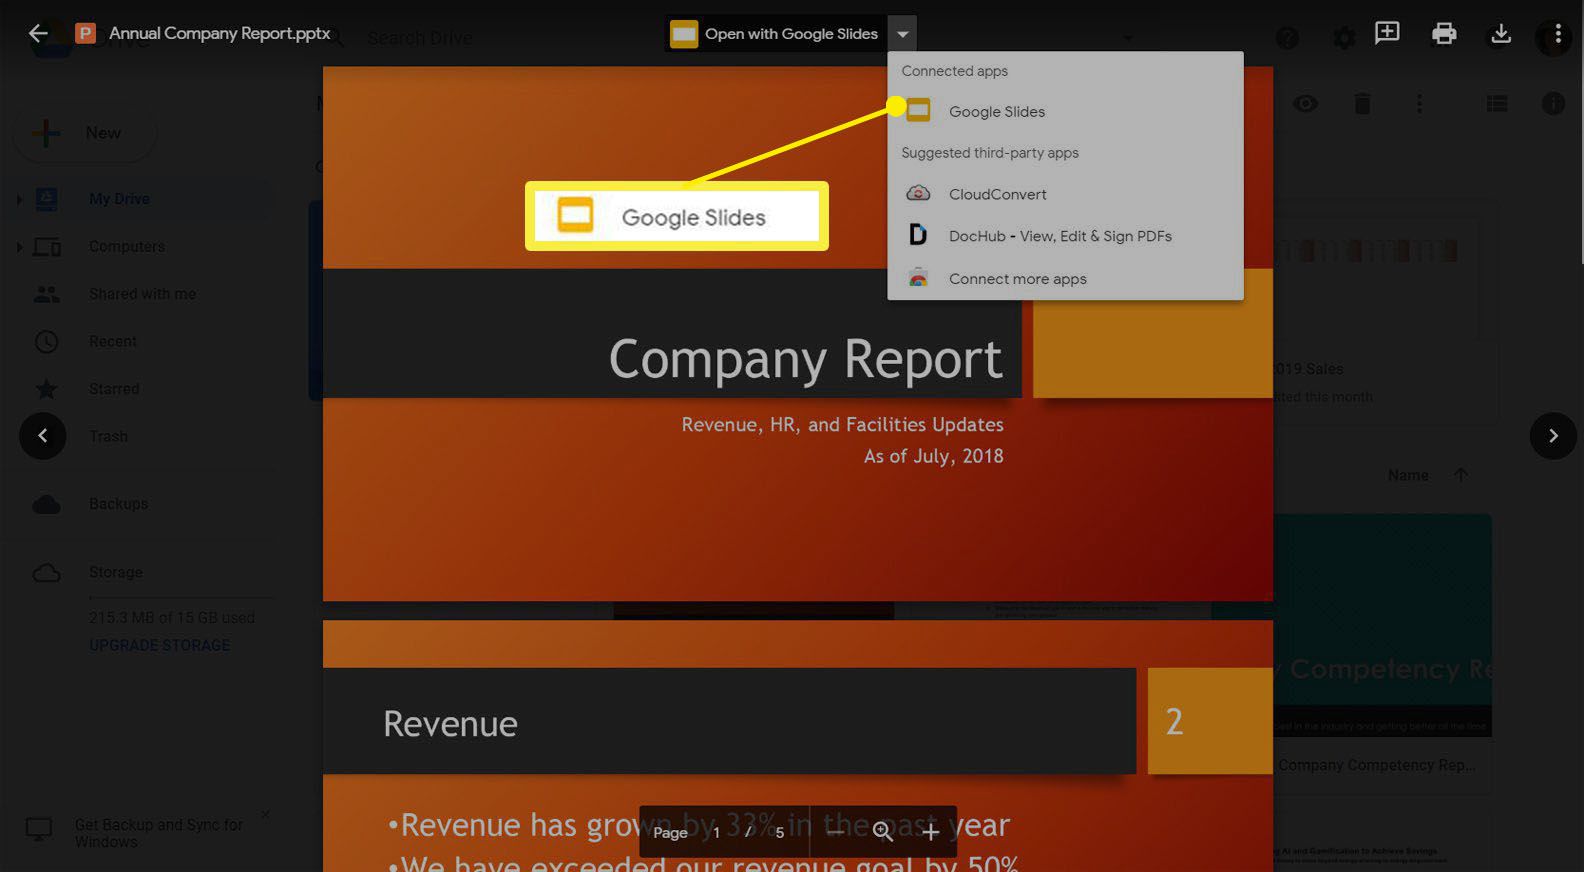Download the file using the download icon
Viewport: 1584px width, 872px height.
click(1501, 34)
